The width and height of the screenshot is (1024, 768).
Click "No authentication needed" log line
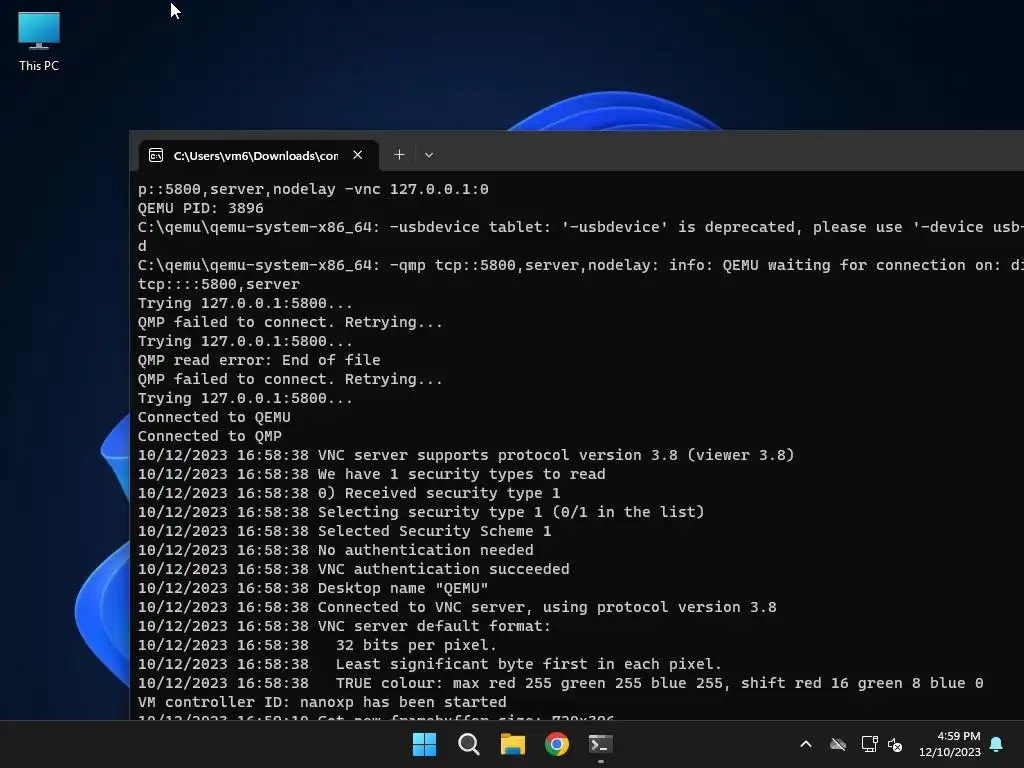[336, 551]
